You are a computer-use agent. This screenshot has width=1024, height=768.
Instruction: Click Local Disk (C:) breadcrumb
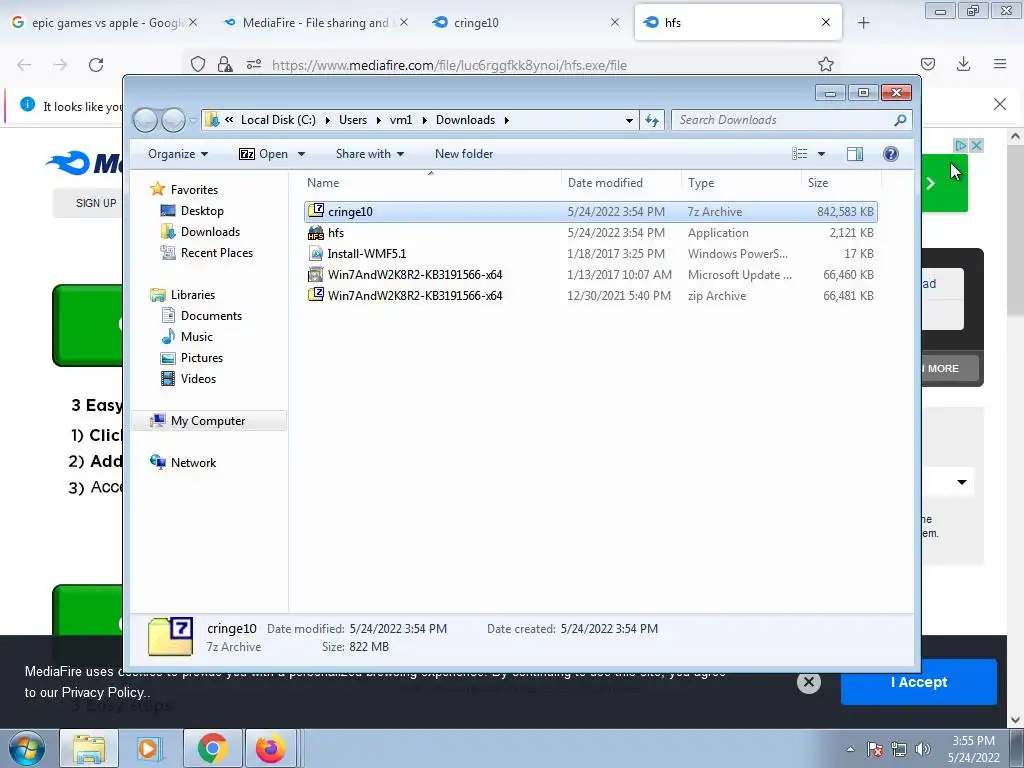tap(278, 120)
